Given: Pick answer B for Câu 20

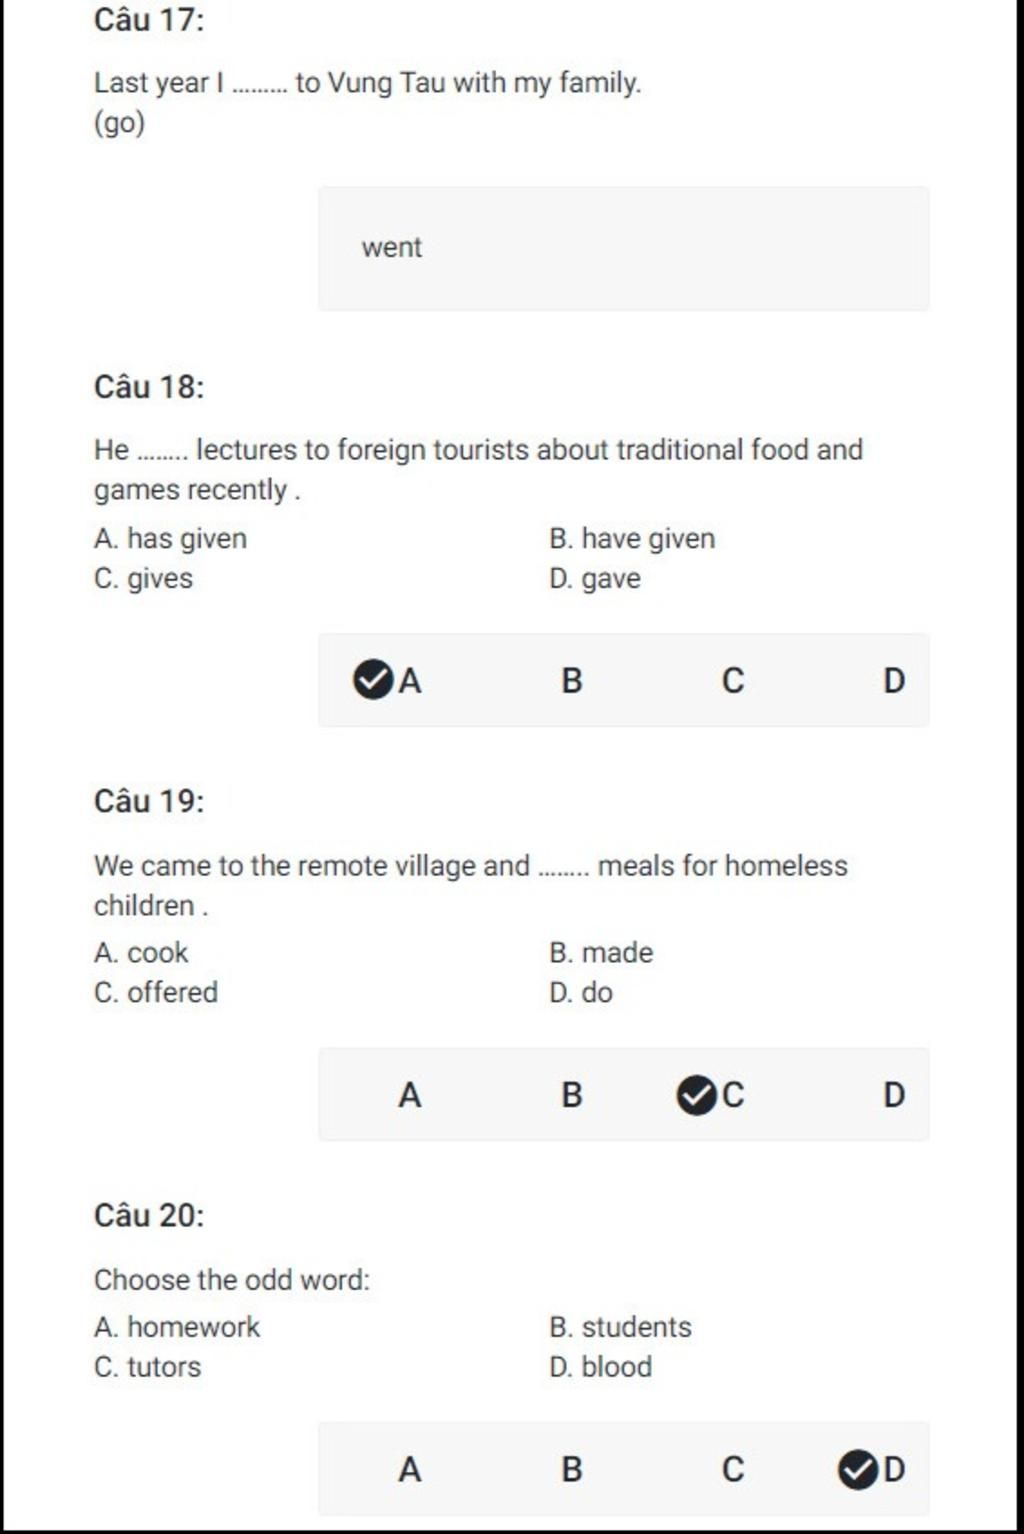Looking at the screenshot, I should pos(571,1469).
